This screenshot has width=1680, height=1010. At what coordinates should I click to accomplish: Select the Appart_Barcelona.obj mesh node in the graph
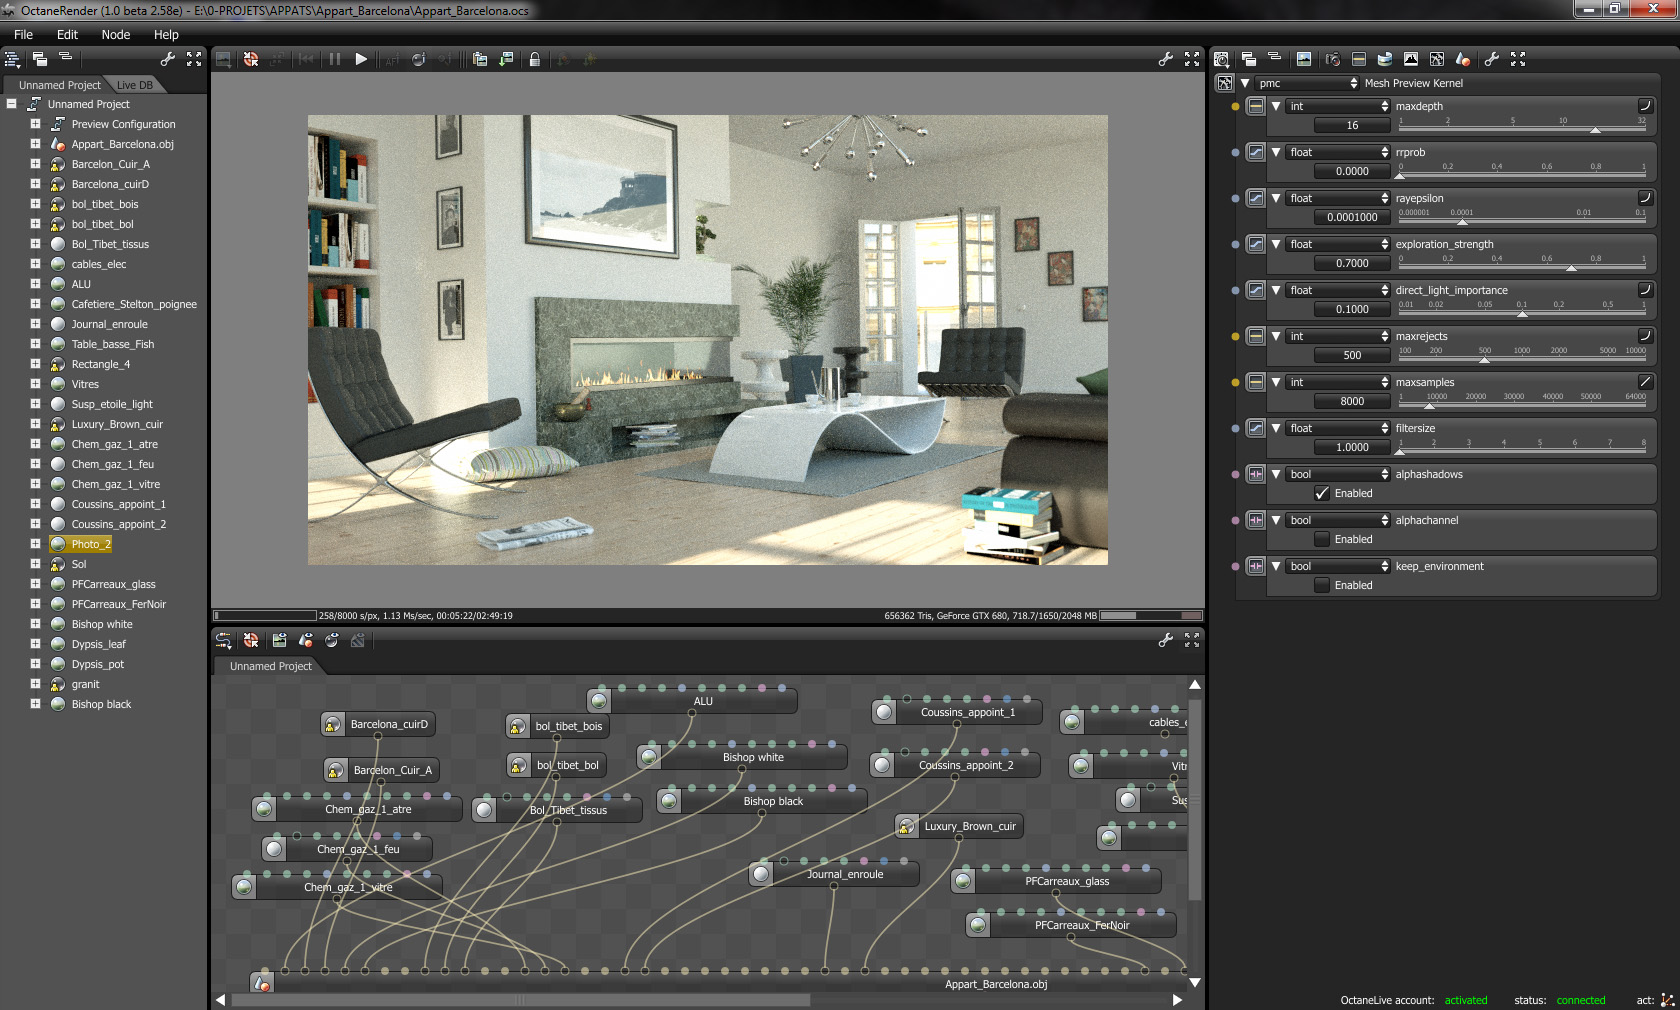(720, 984)
